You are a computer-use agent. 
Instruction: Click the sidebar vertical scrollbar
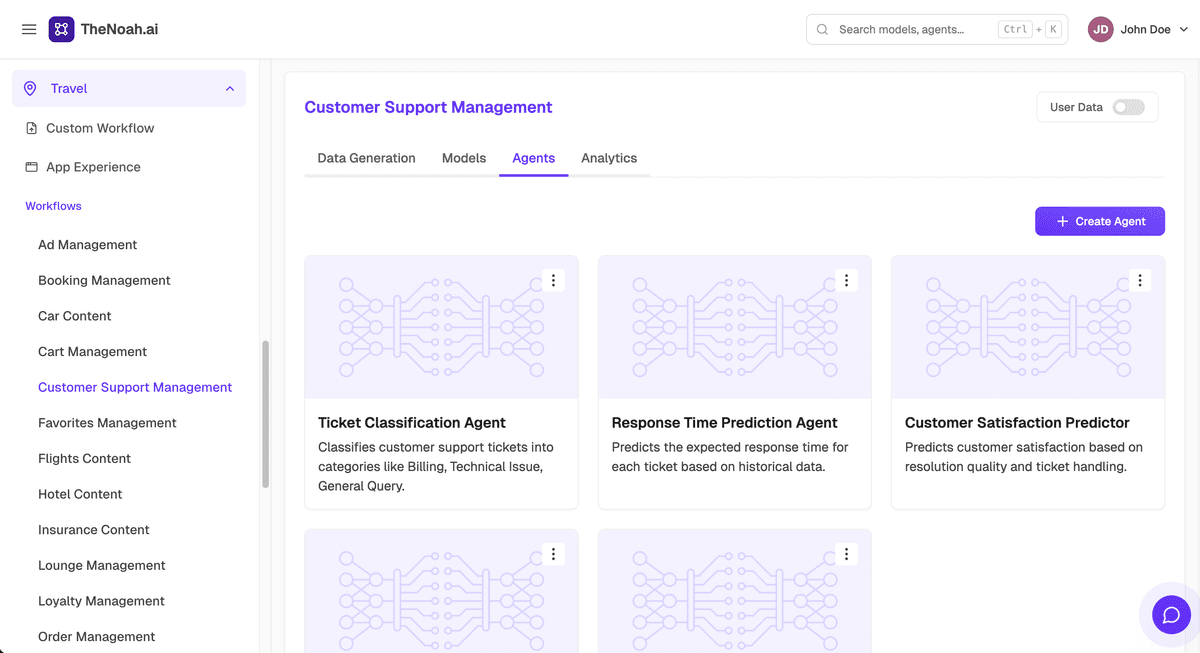click(x=265, y=414)
